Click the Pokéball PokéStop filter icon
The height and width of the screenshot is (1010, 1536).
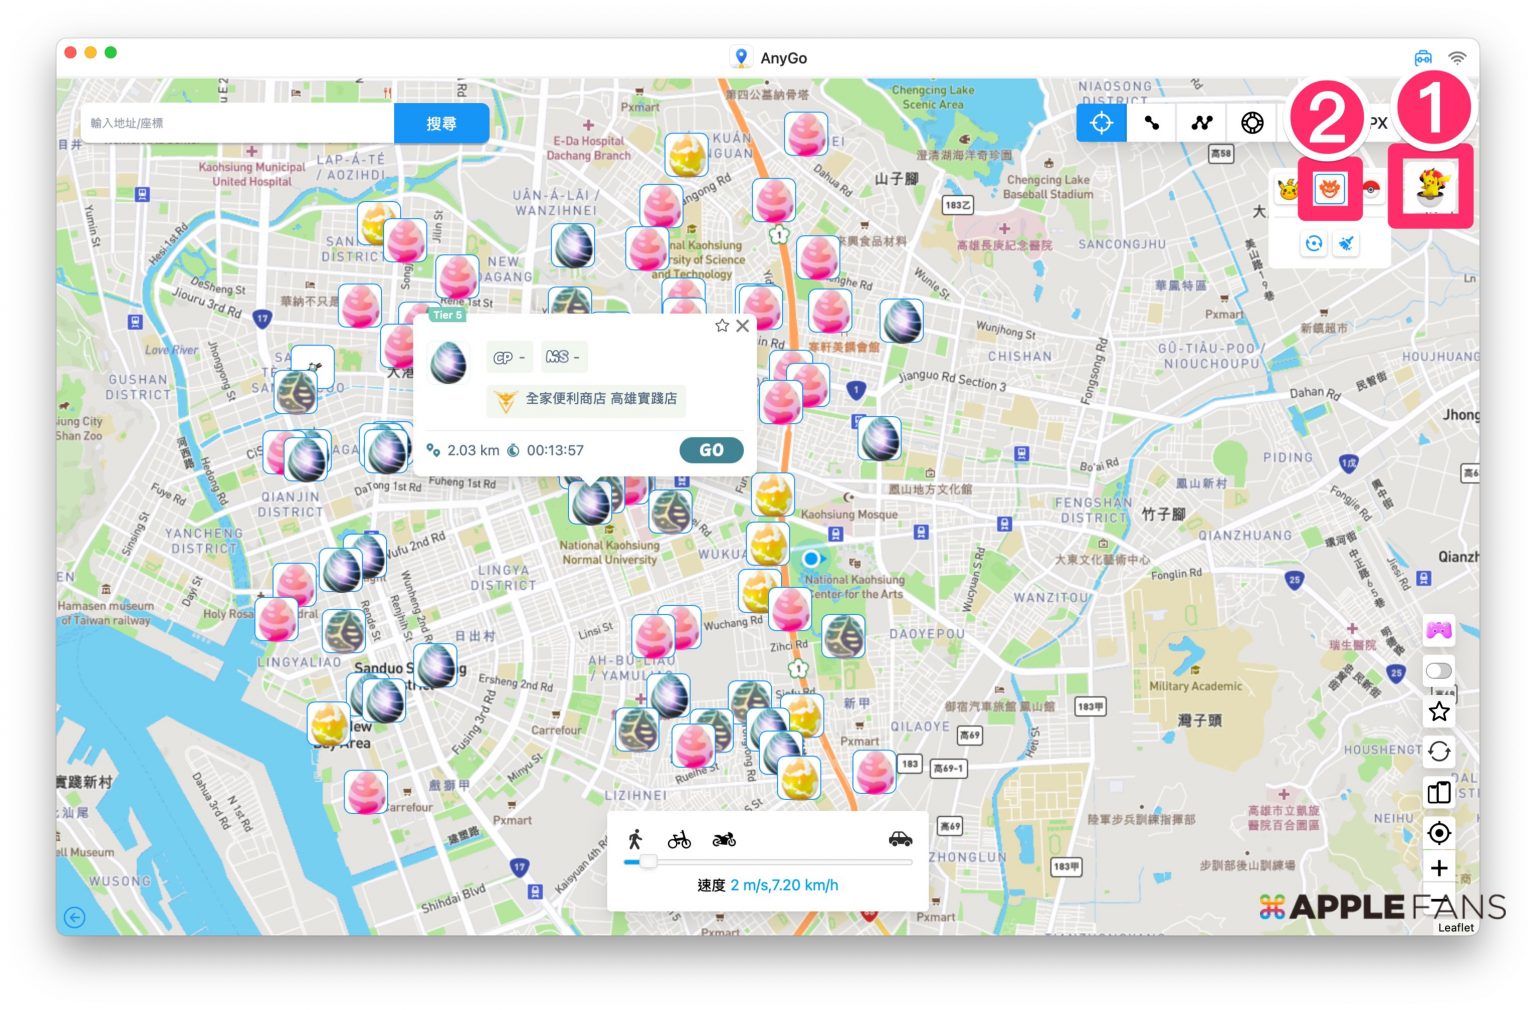click(1371, 188)
